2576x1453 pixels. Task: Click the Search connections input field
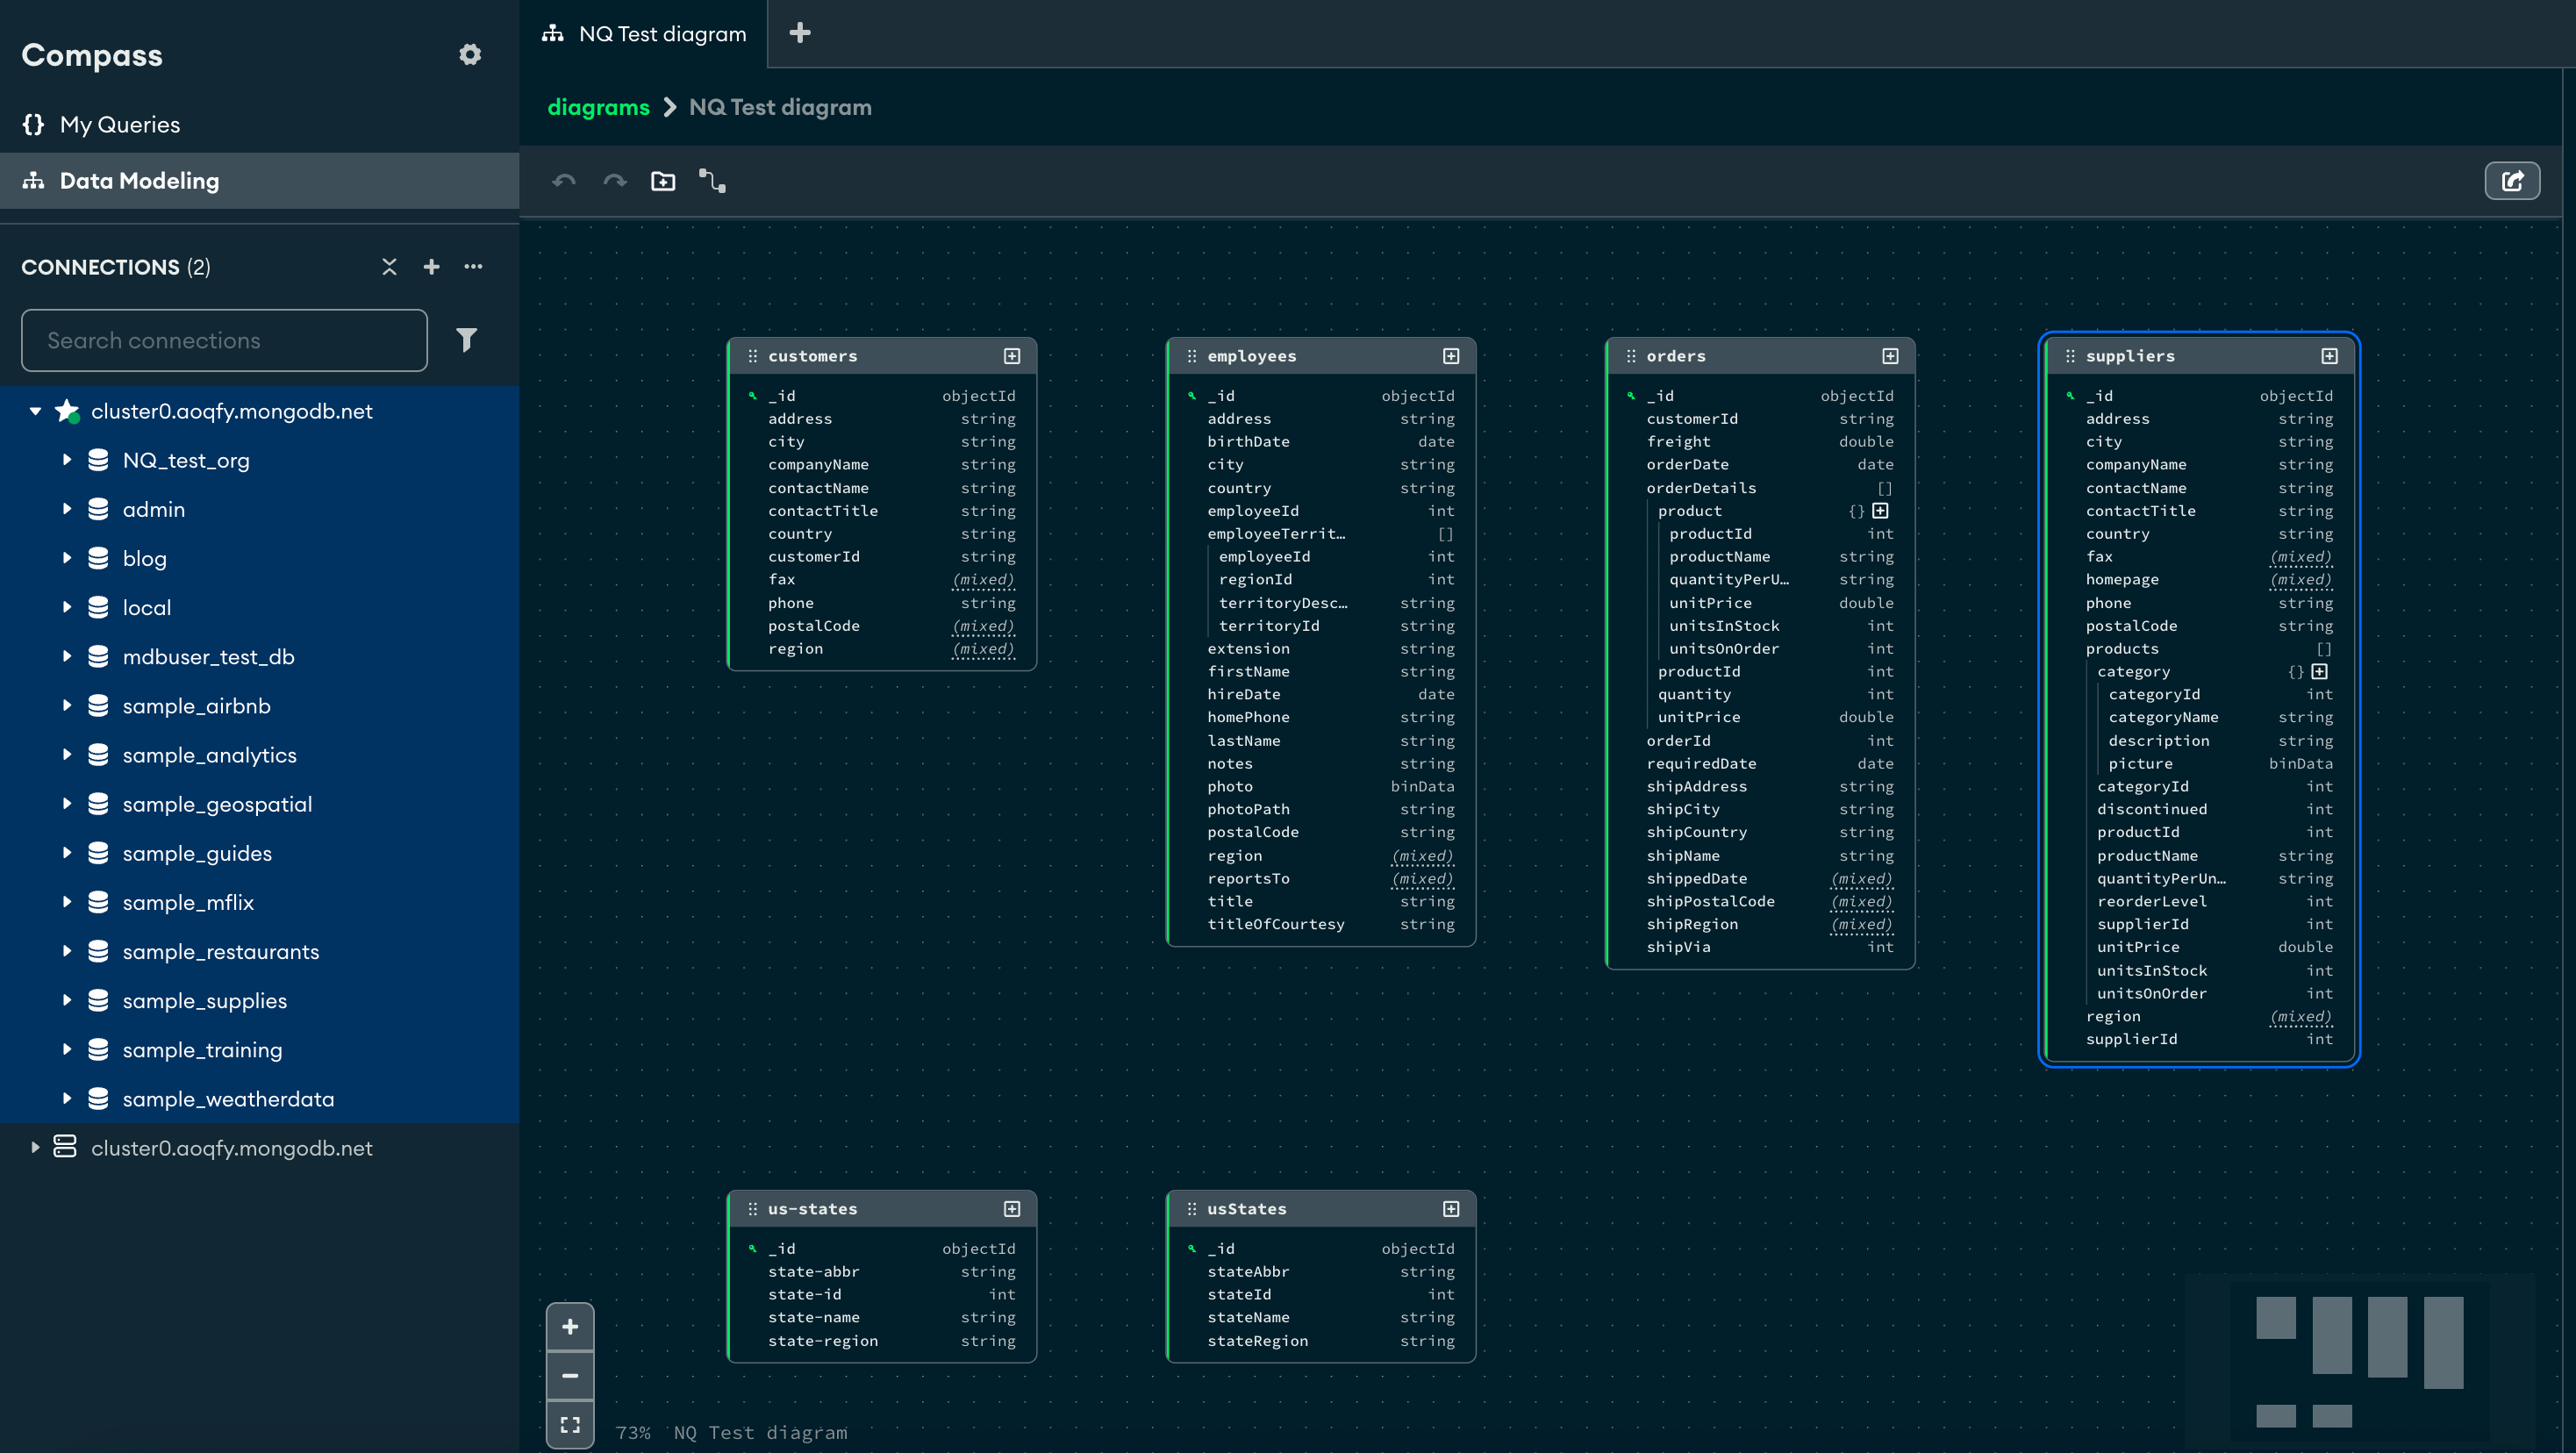(224, 340)
